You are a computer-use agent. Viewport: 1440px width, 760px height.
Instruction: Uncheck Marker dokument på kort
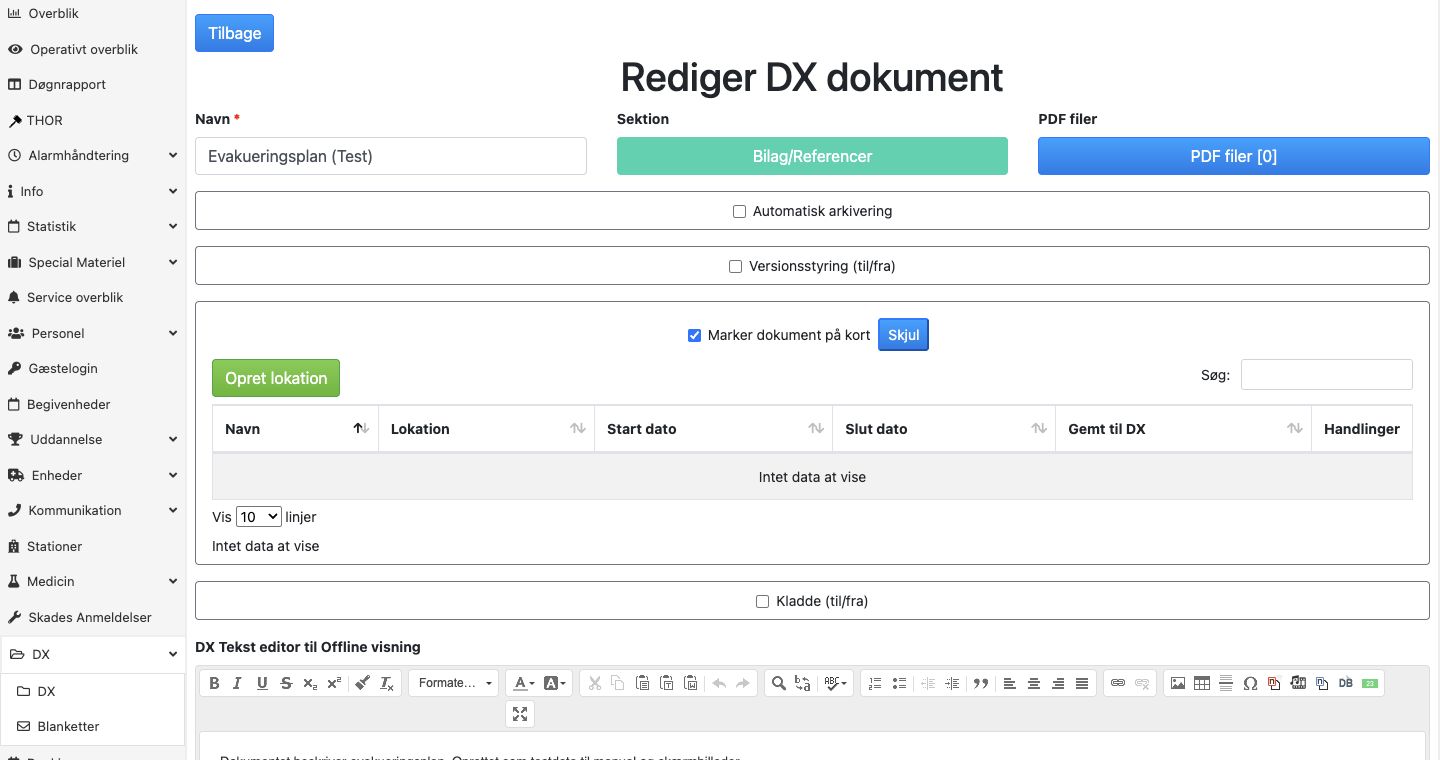694,335
